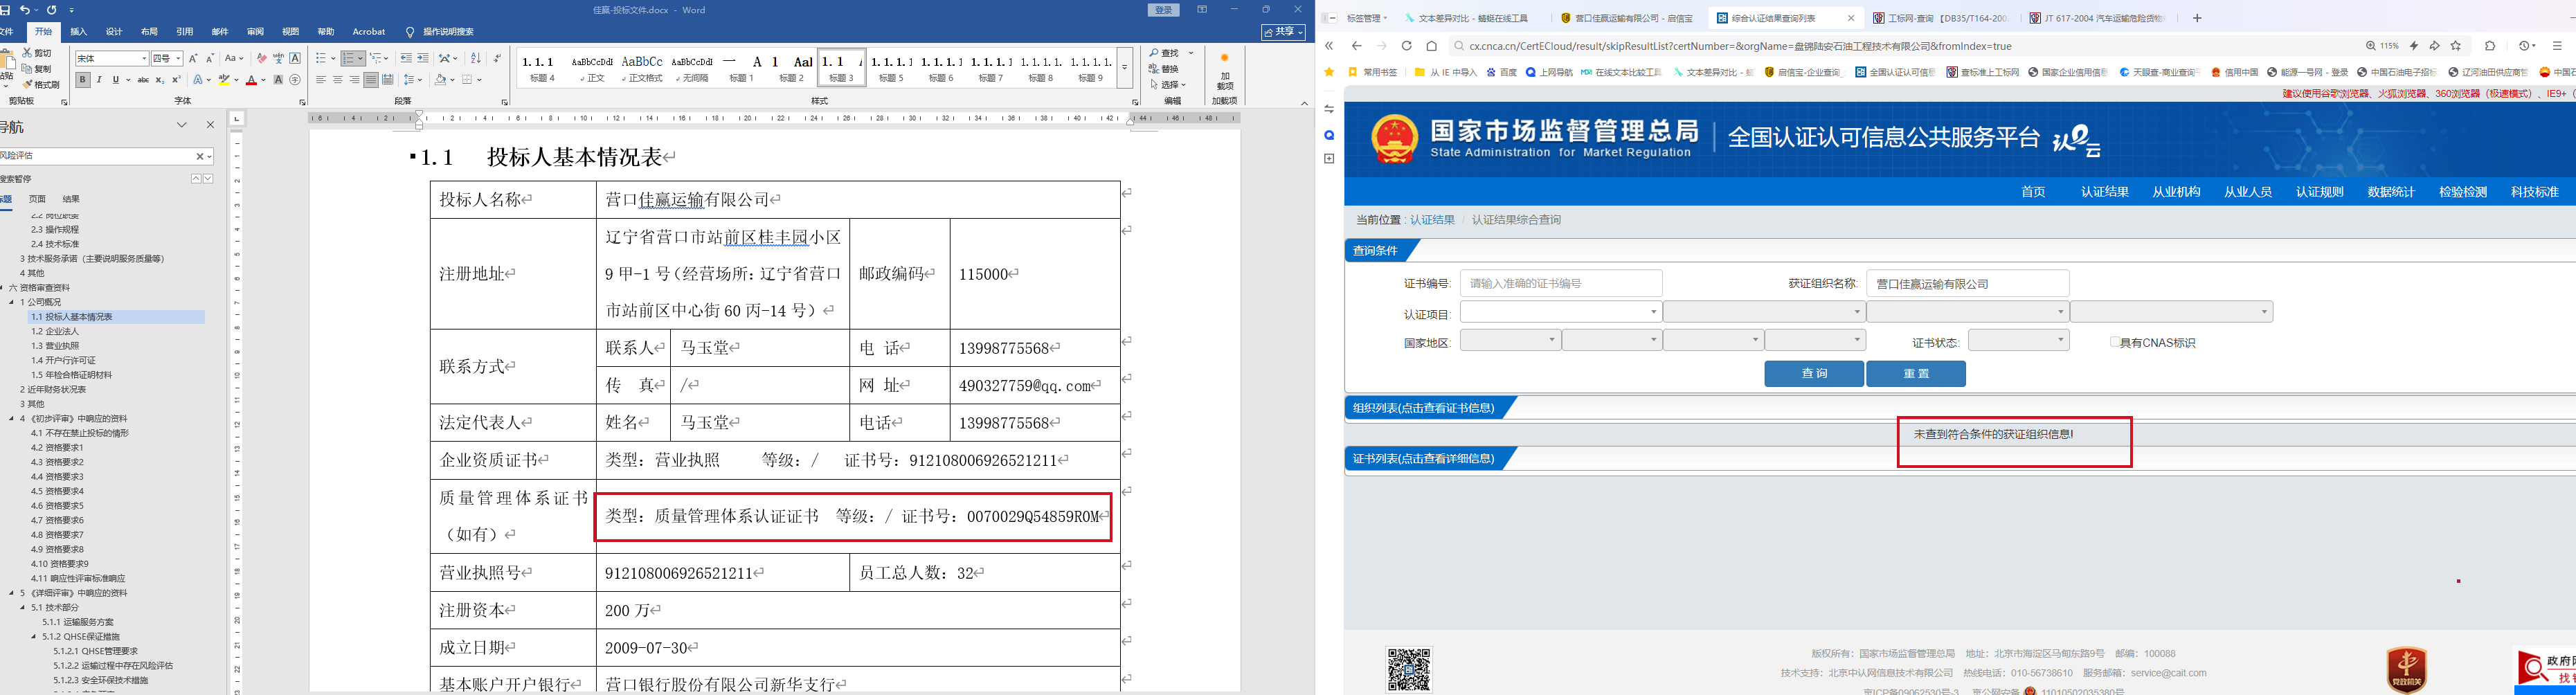Open the phonetic guide (wén) tool
This screenshot has height=695, width=2576.
(279, 59)
